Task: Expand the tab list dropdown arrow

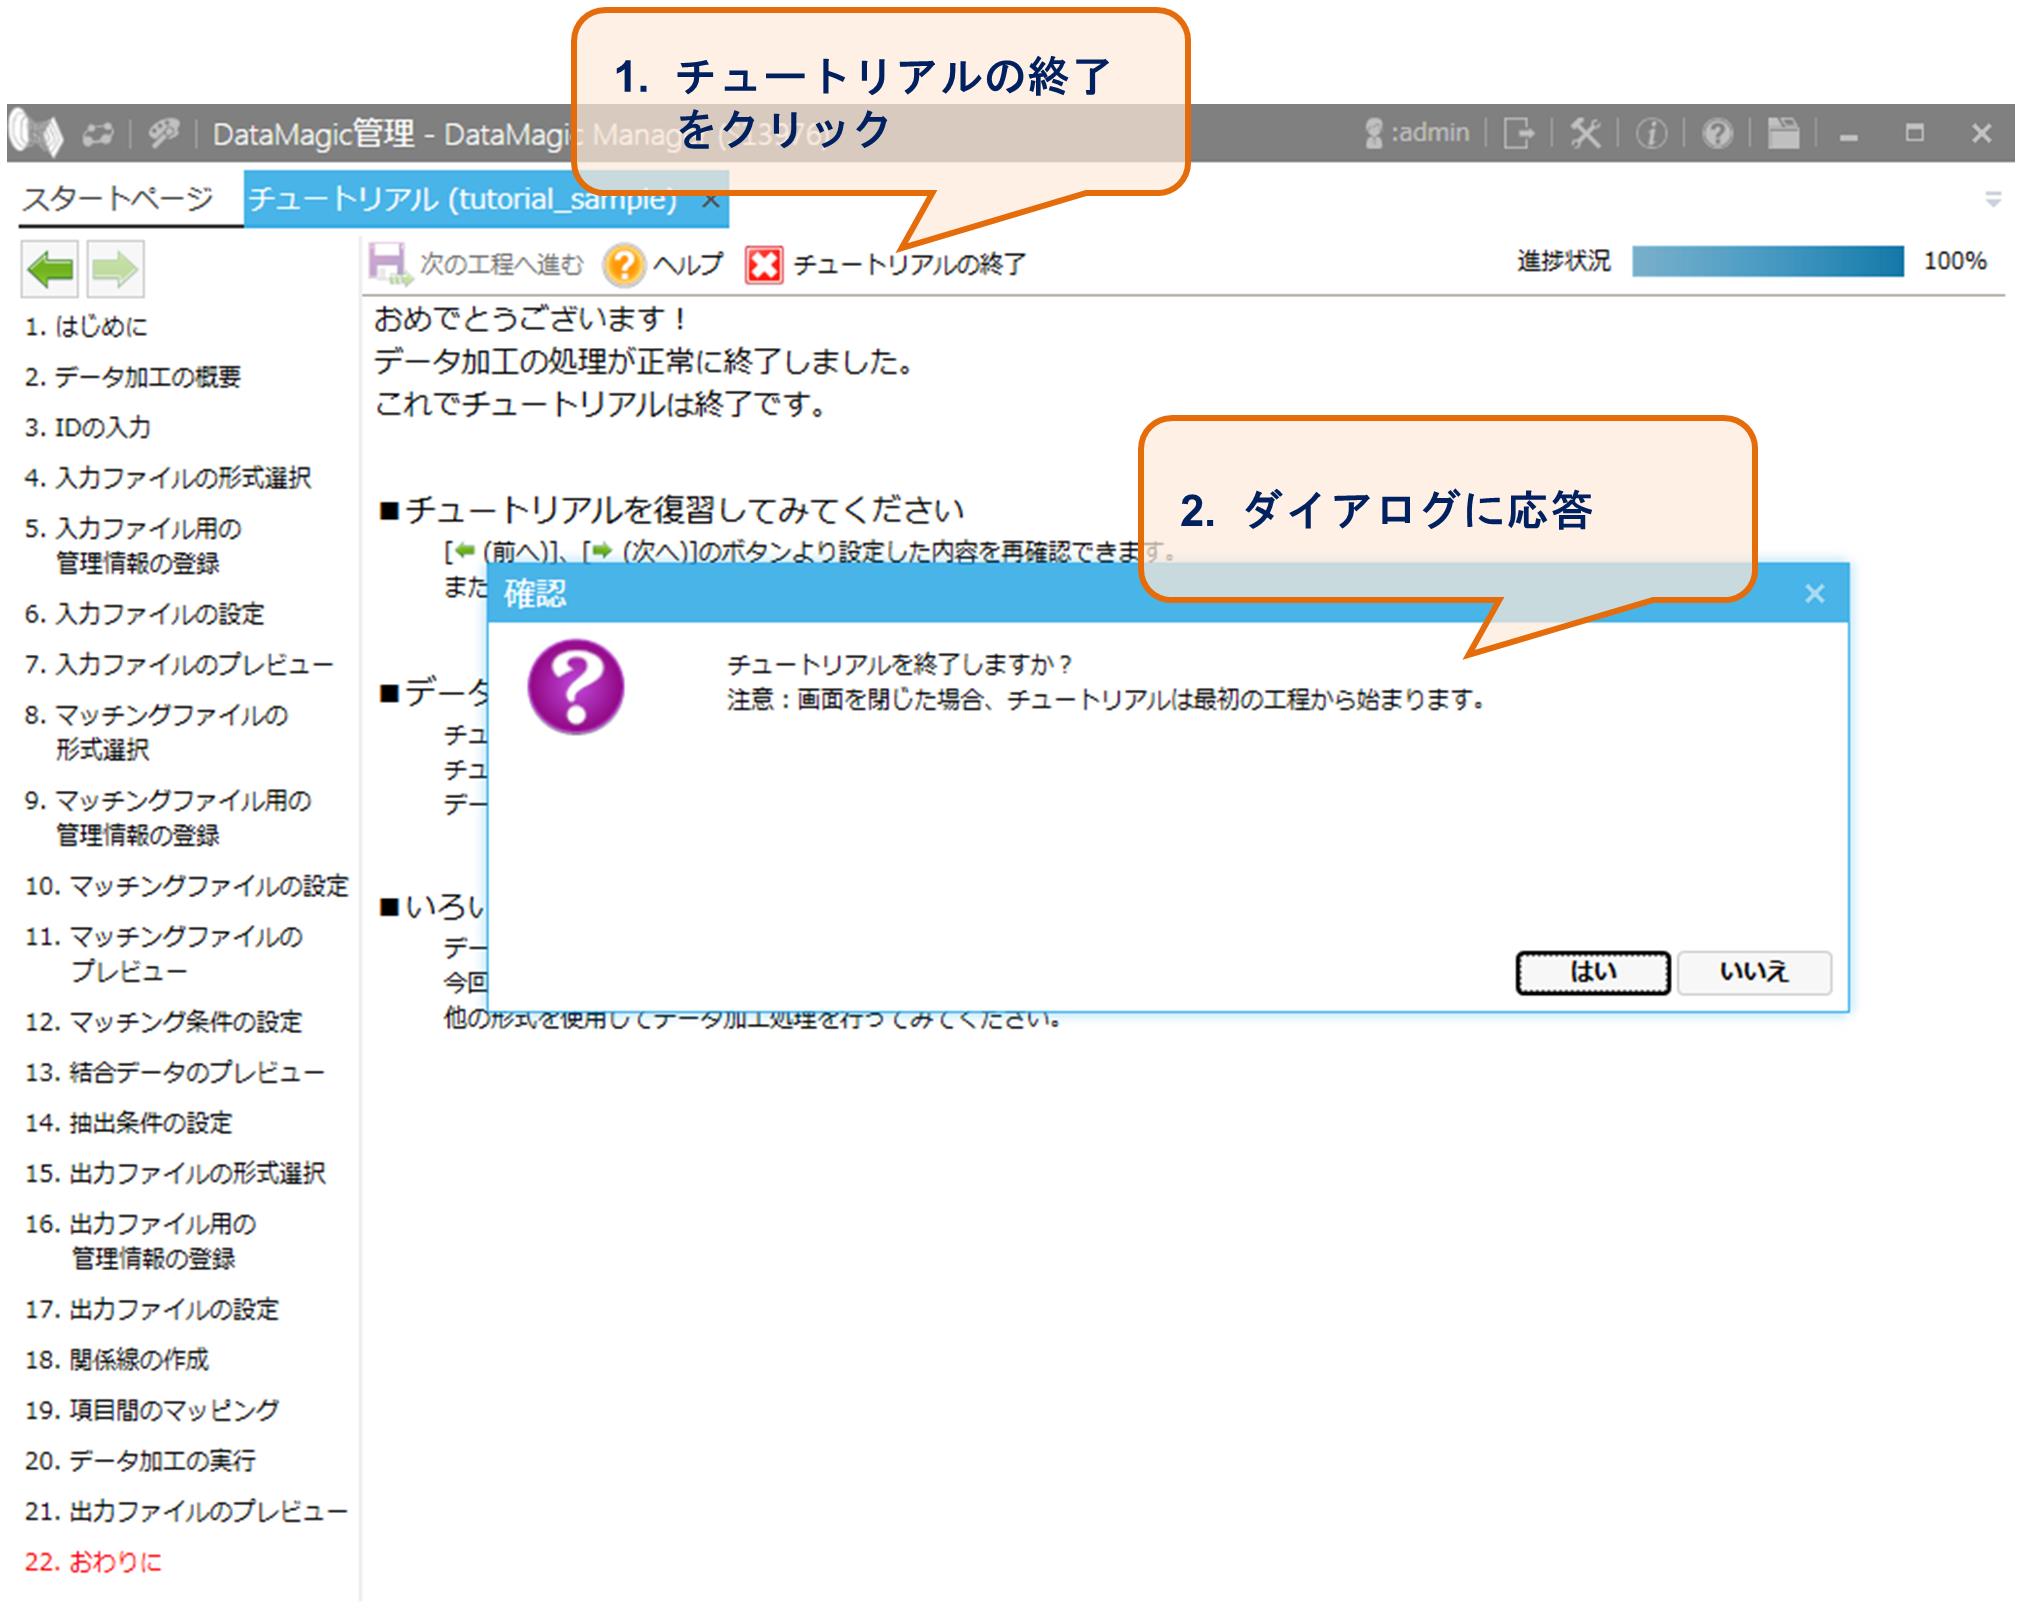Action: tap(1992, 200)
